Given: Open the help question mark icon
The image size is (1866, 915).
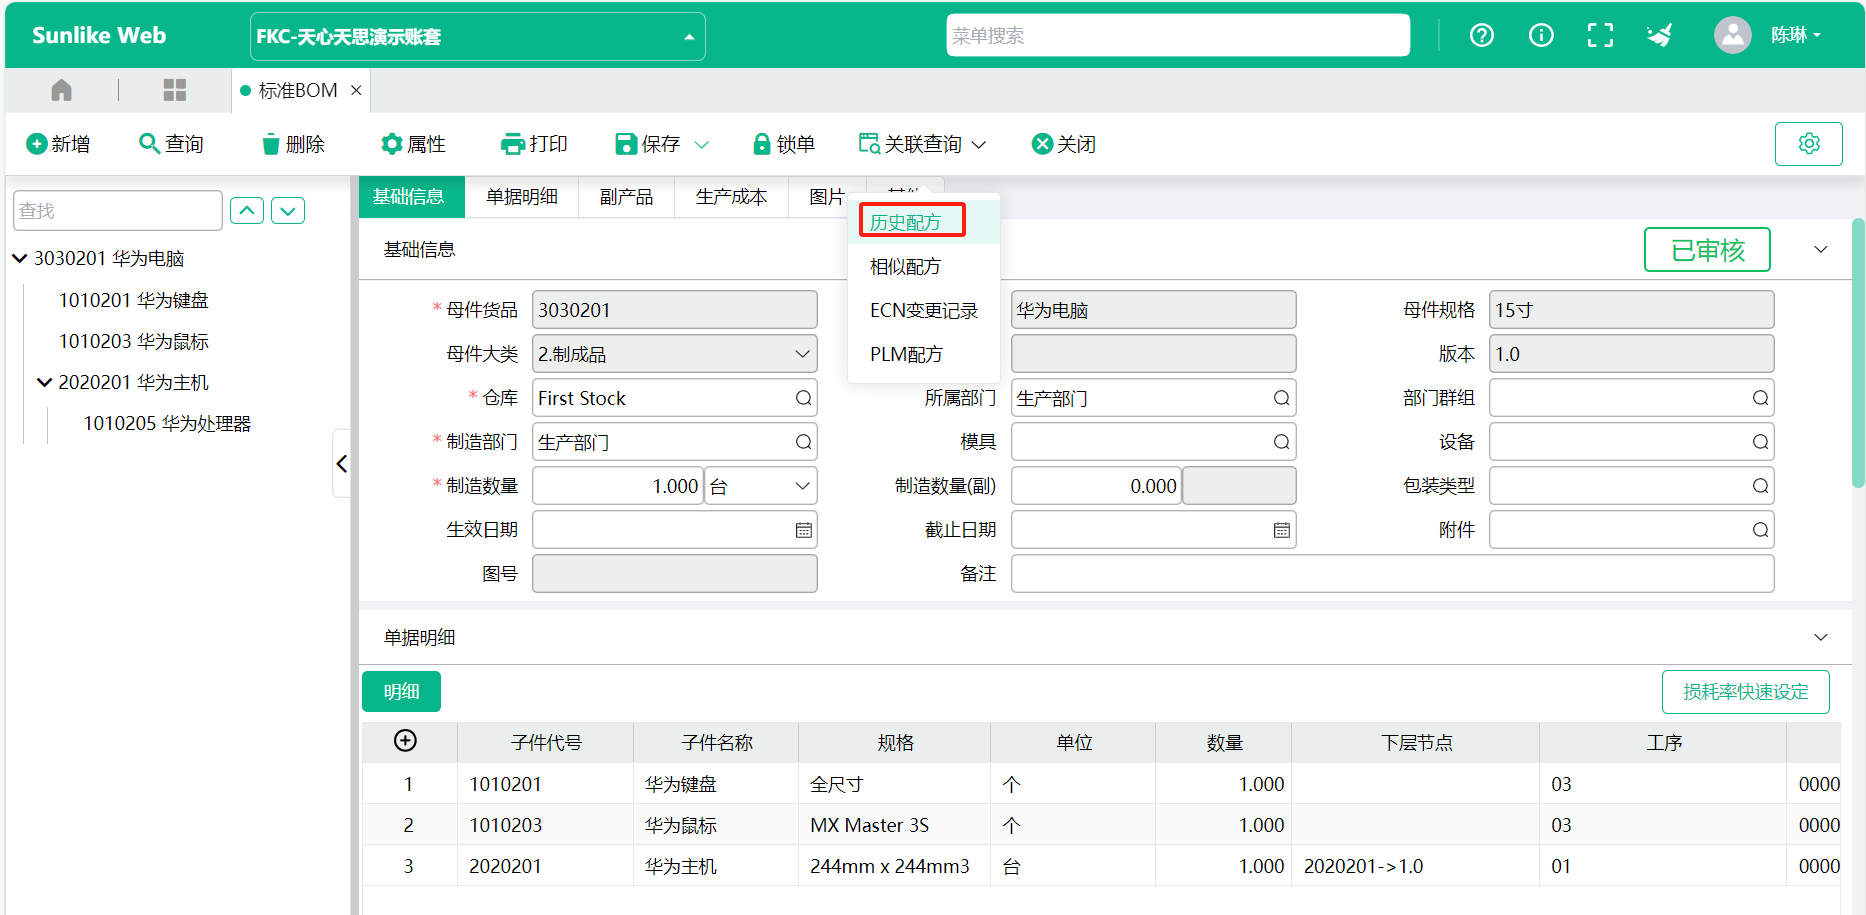Looking at the screenshot, I should (1482, 35).
